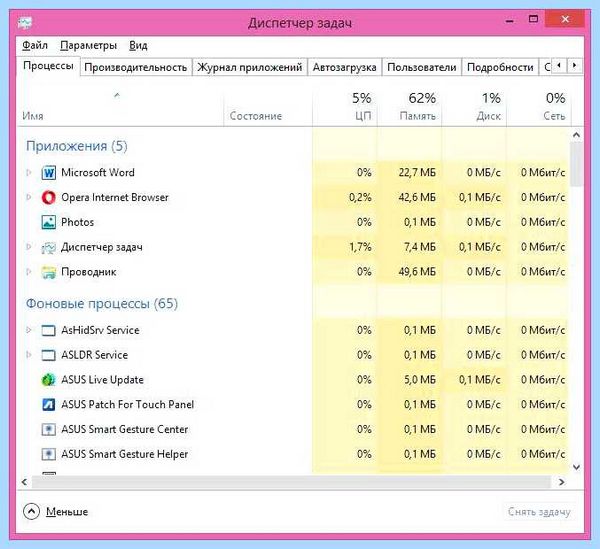The image size is (600, 549).
Task: Minimize the Диспетчер задач window
Action: coord(510,20)
